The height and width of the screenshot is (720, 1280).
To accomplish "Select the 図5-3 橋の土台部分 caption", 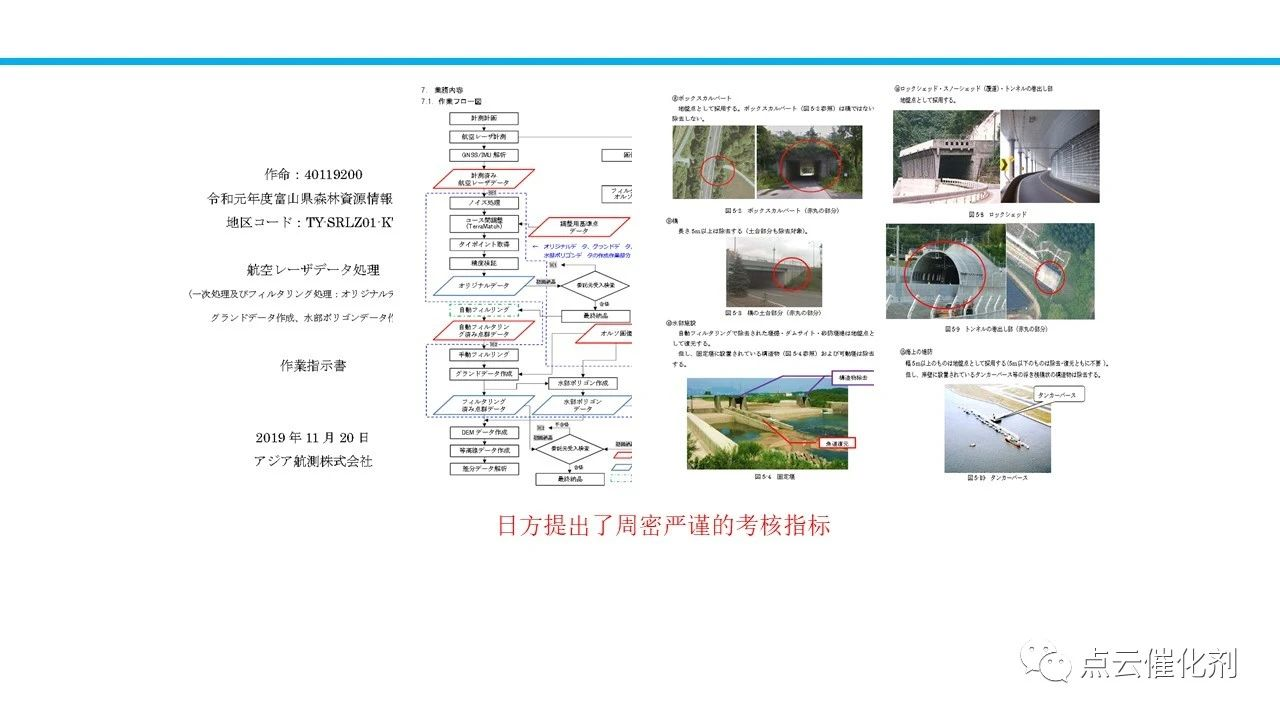I will coord(774,312).
